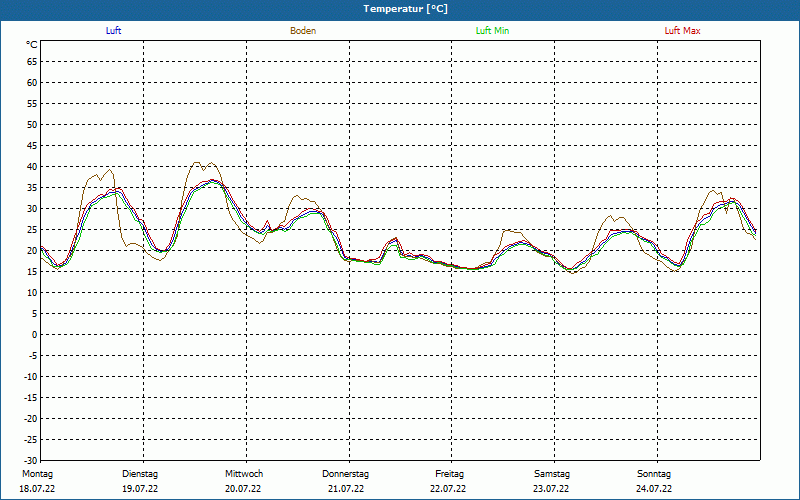Image resolution: width=800 pixels, height=500 pixels.
Task: Select the 'Samstag' day label
Action: tap(552, 474)
